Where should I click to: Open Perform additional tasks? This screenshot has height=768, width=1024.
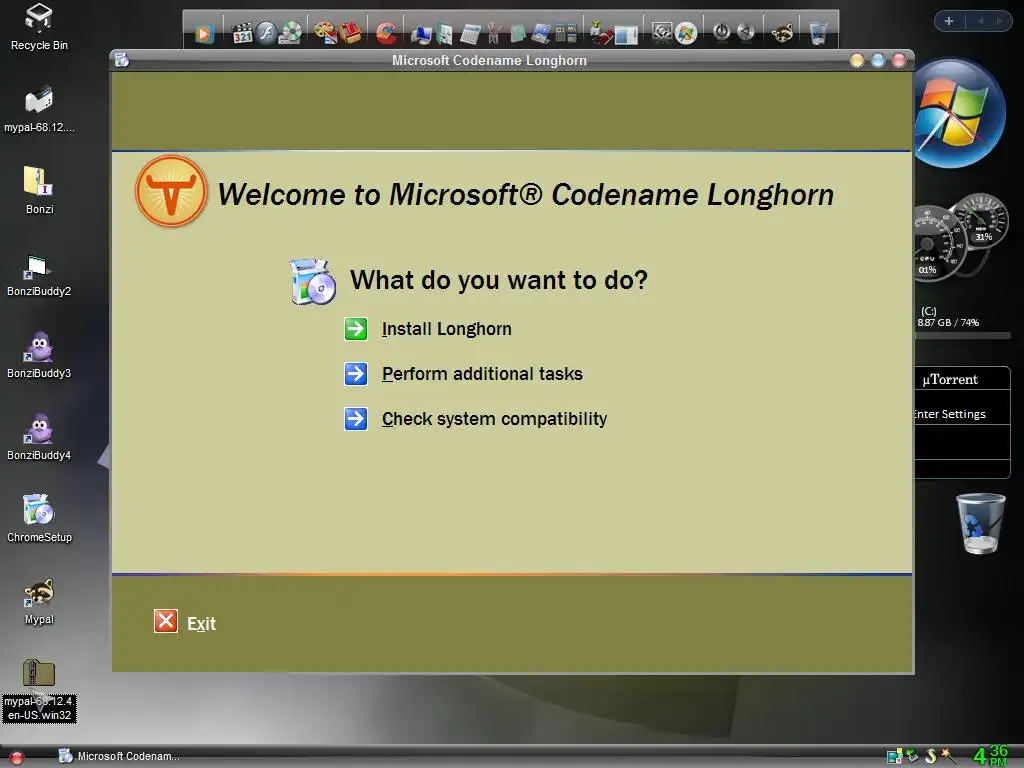click(482, 374)
